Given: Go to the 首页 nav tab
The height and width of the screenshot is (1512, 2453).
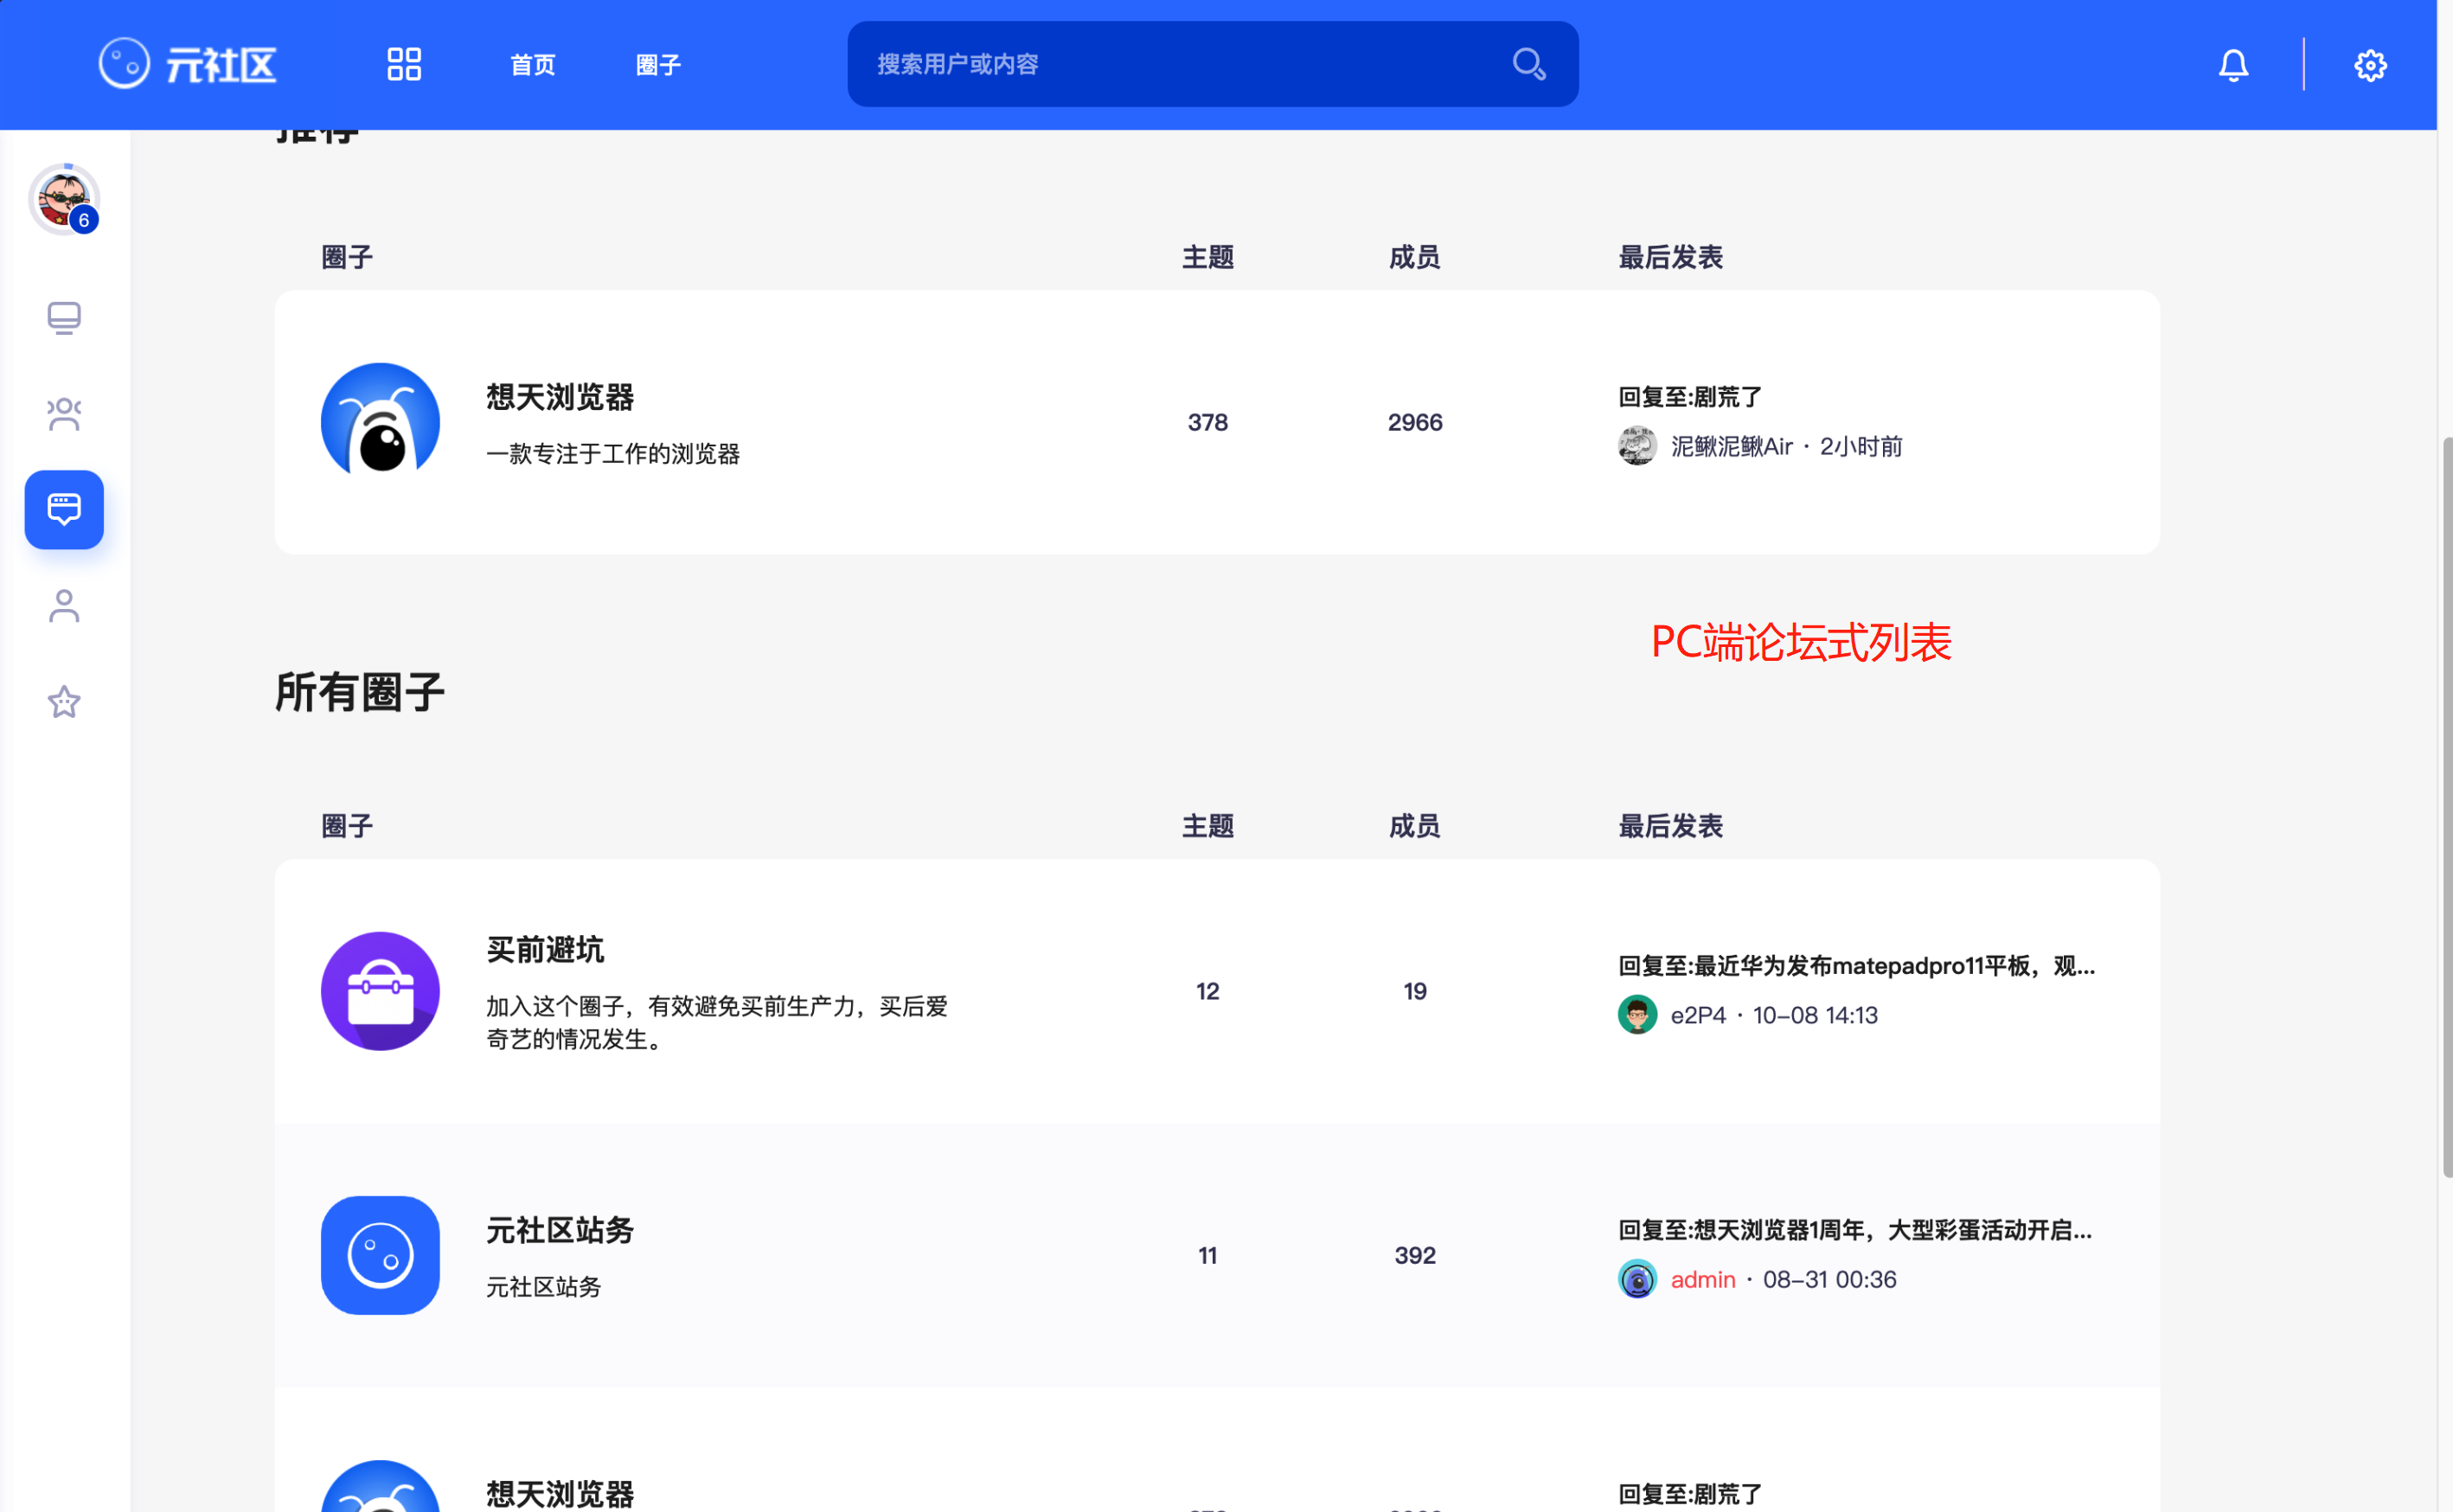Looking at the screenshot, I should coord(532,65).
